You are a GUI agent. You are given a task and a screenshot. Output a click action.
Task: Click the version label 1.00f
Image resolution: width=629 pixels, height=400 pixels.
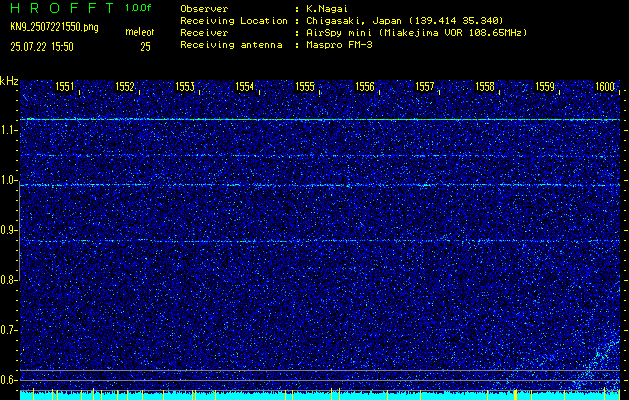point(138,8)
